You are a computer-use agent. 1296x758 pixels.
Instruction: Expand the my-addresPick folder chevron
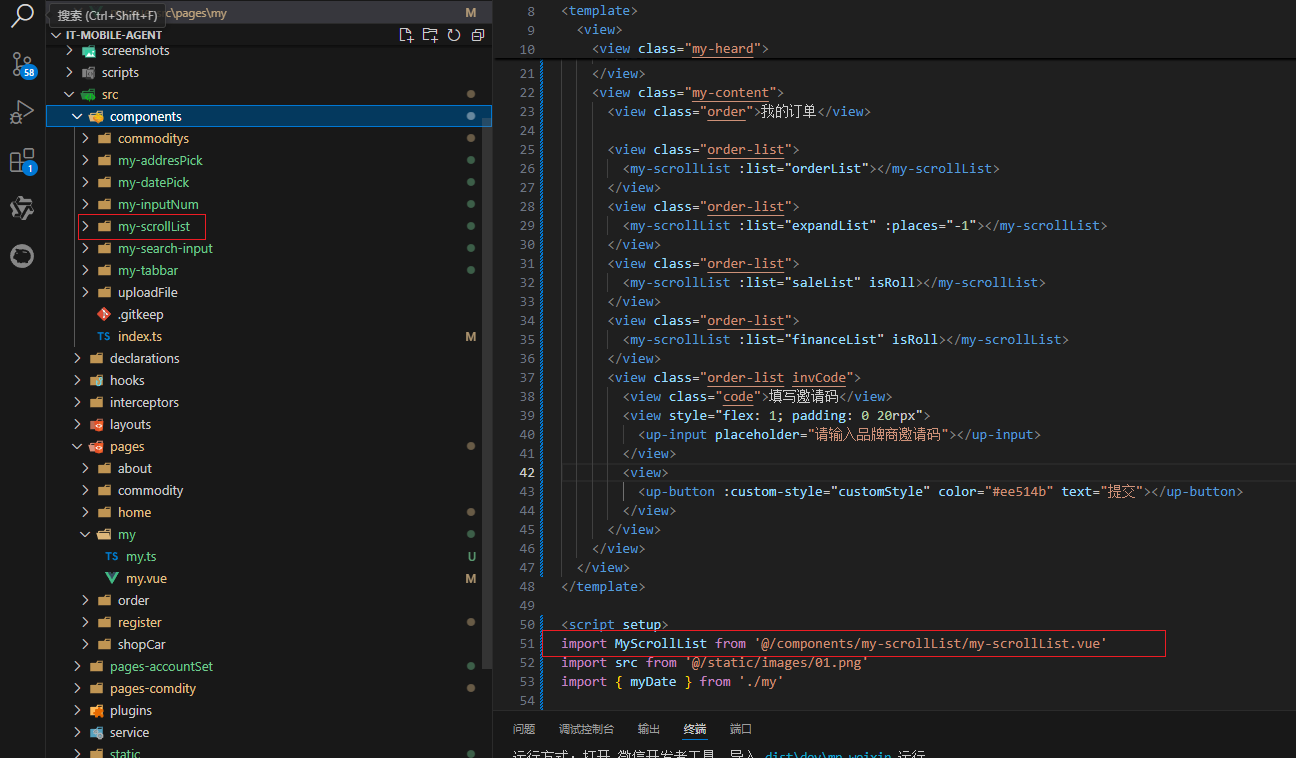click(85, 161)
